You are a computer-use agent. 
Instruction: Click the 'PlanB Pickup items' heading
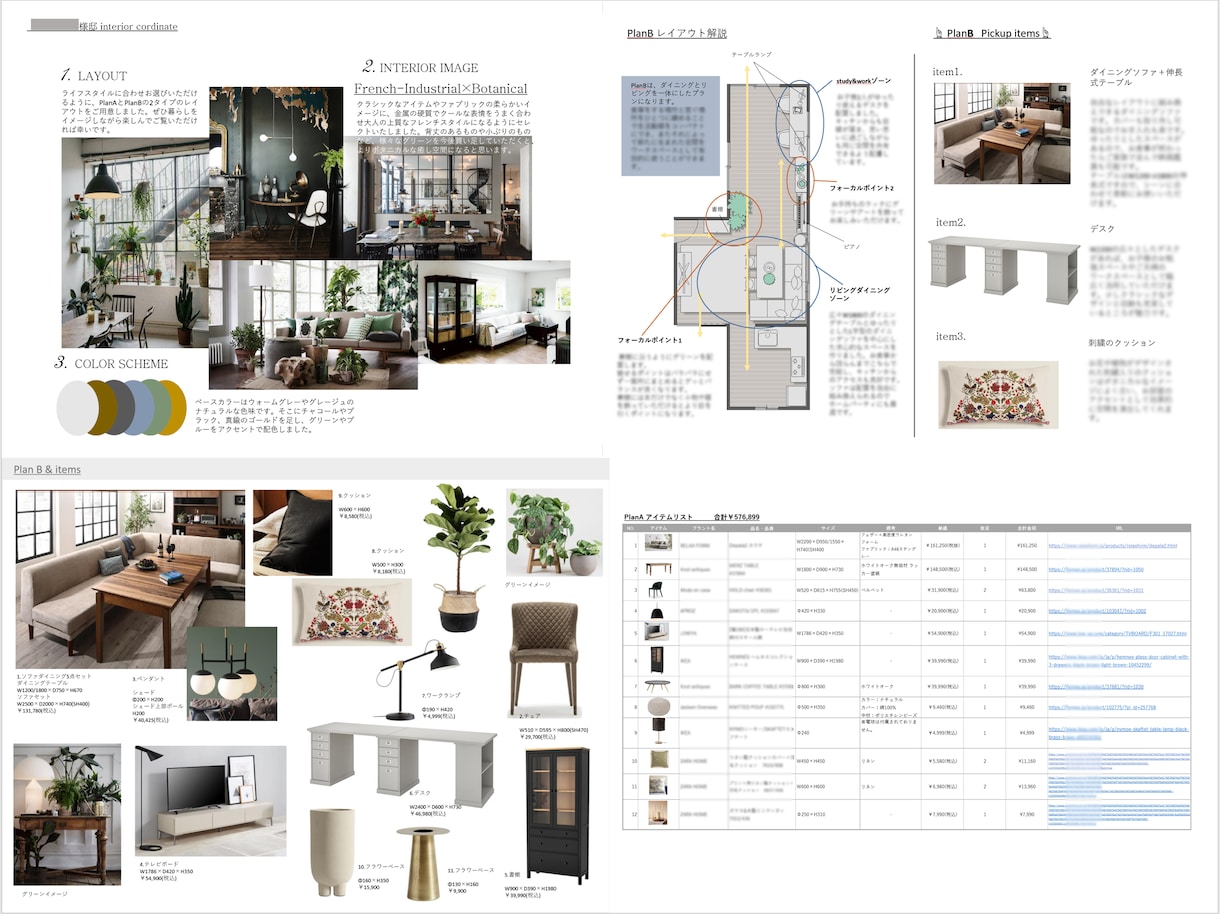pos(992,33)
